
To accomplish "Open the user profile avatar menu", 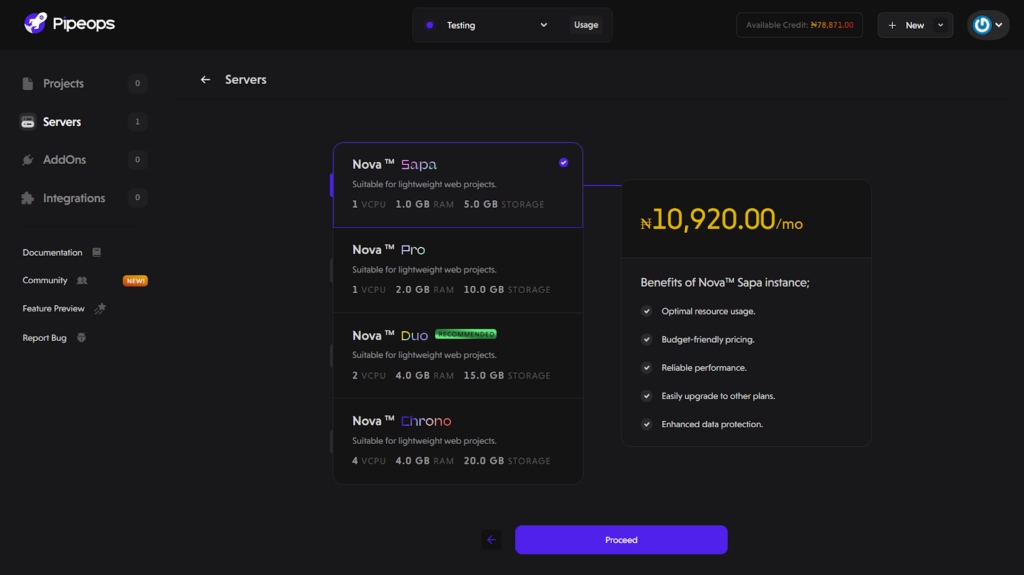I will click(987, 25).
